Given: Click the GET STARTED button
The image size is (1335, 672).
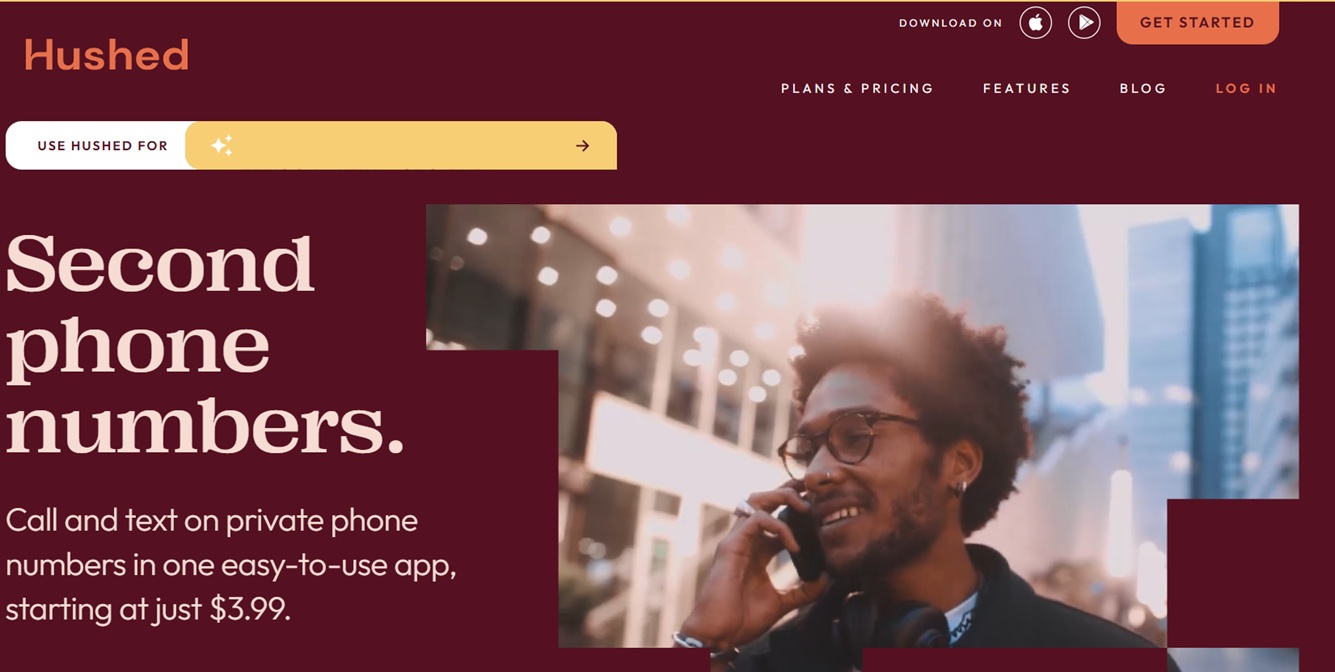Looking at the screenshot, I should (x=1197, y=22).
